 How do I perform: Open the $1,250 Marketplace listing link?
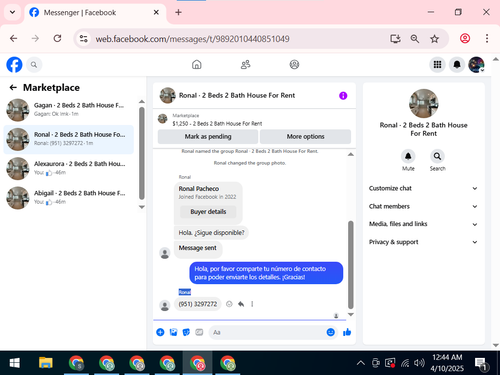tap(217, 124)
